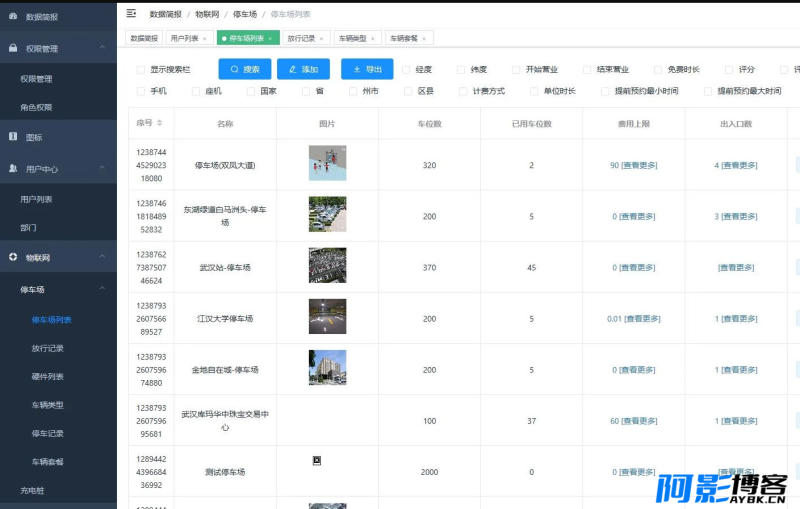Toggle the 显示搜索栏 checkbox

click(141, 70)
